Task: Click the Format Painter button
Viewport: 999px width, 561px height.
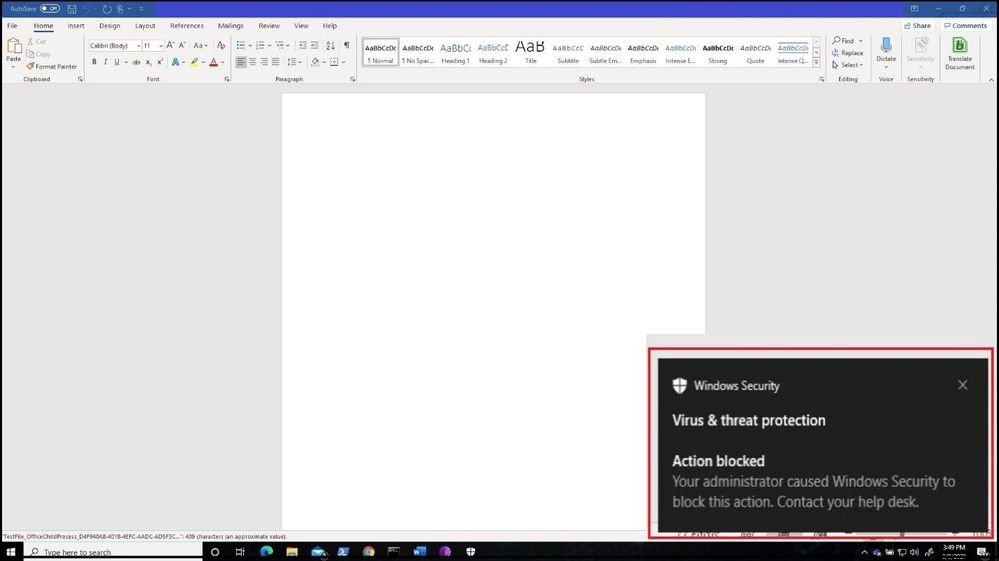Action: point(52,66)
